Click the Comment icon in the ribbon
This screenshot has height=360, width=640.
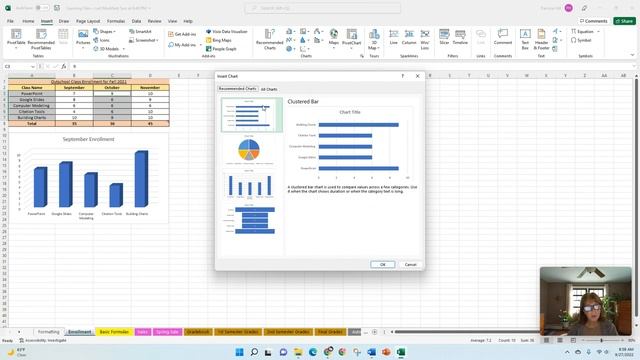(502, 37)
